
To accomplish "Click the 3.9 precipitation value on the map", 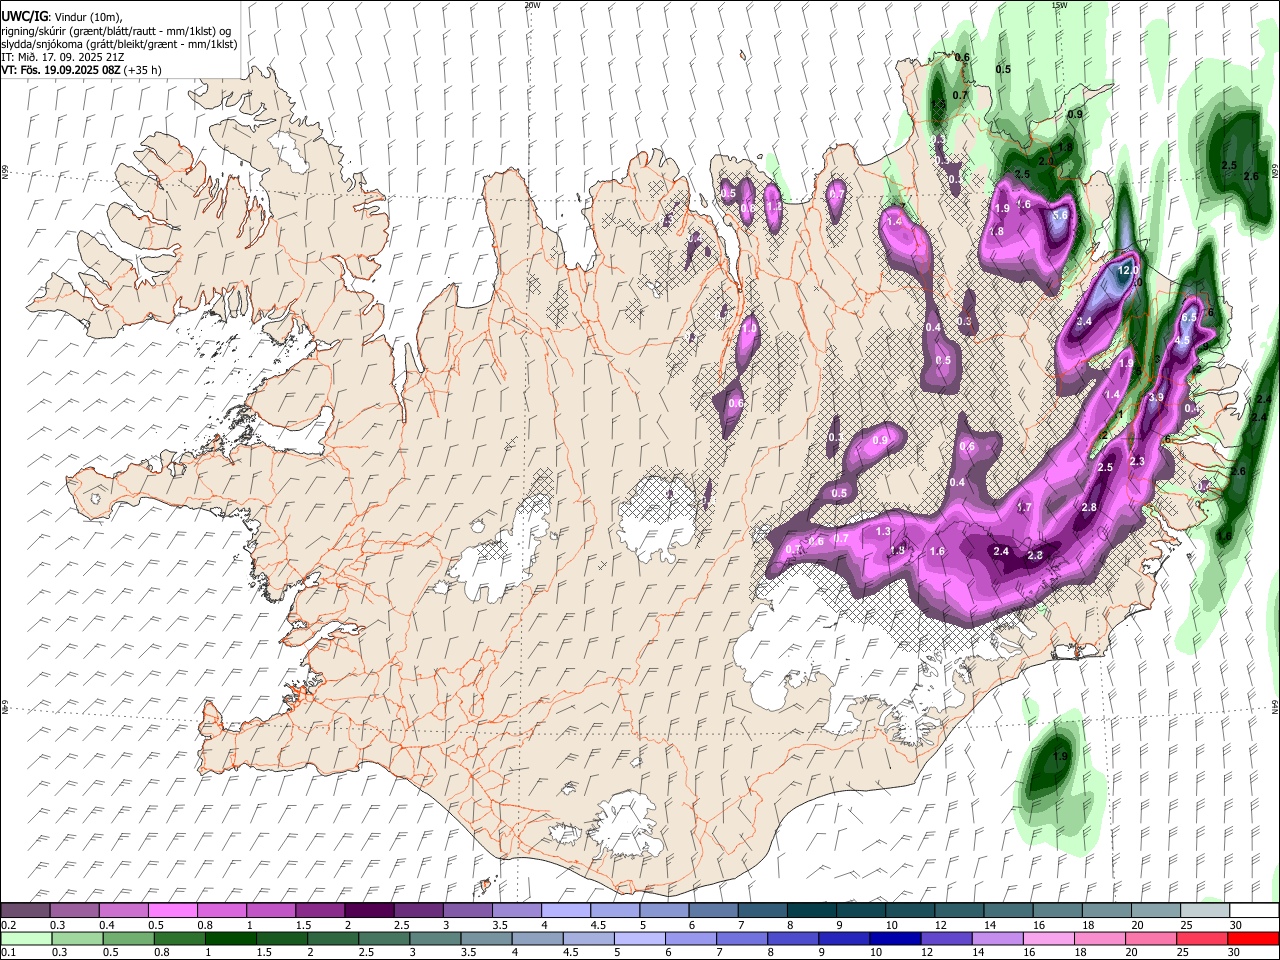I will pyautogui.click(x=1156, y=397).
